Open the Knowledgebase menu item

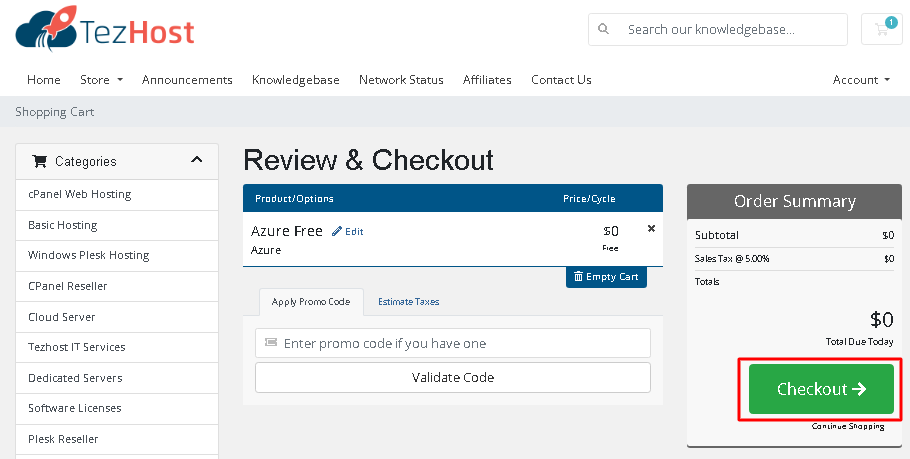point(295,80)
